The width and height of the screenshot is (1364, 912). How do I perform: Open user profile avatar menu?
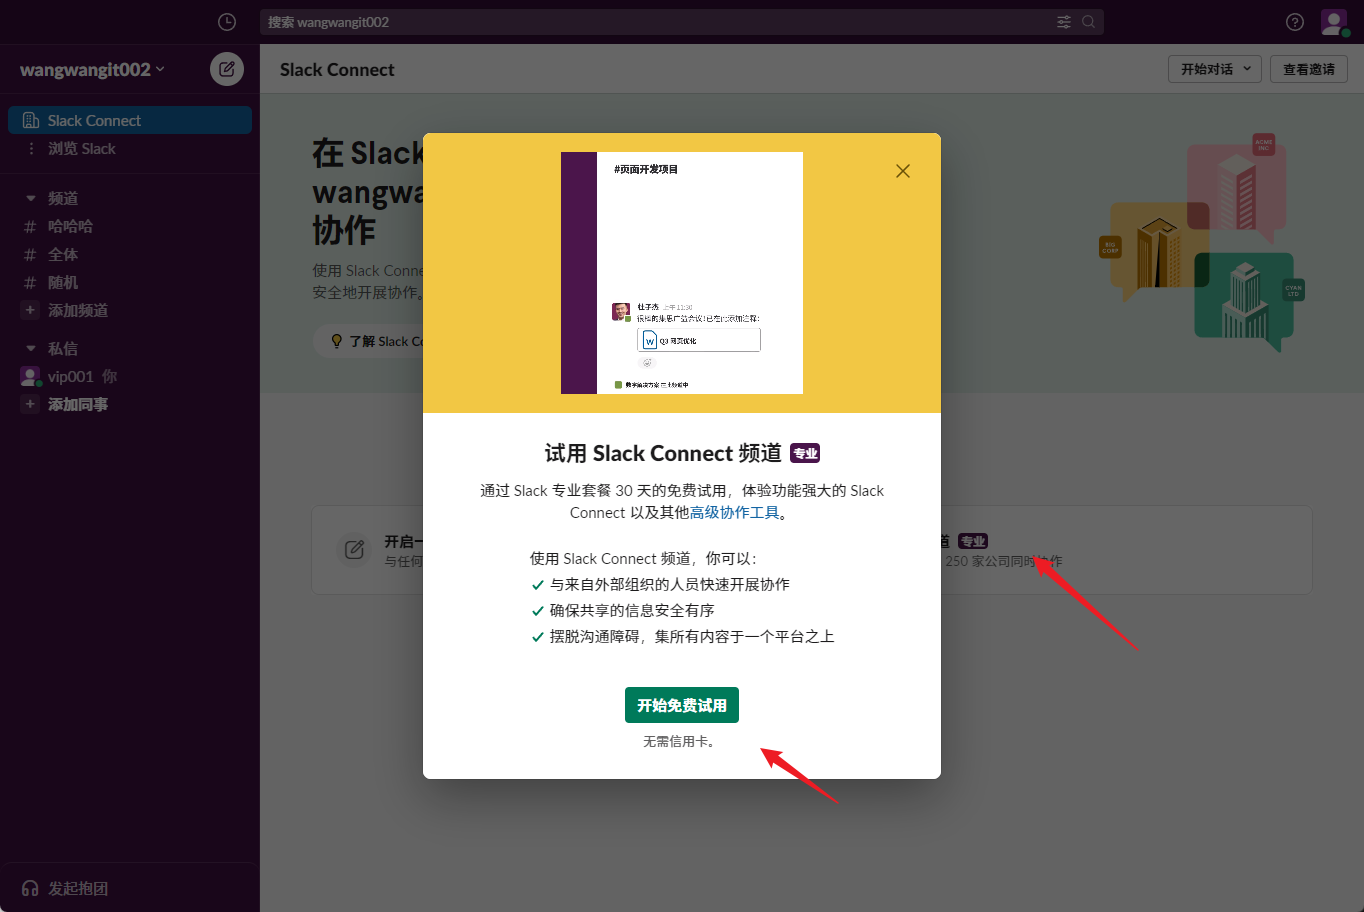pyautogui.click(x=1334, y=22)
